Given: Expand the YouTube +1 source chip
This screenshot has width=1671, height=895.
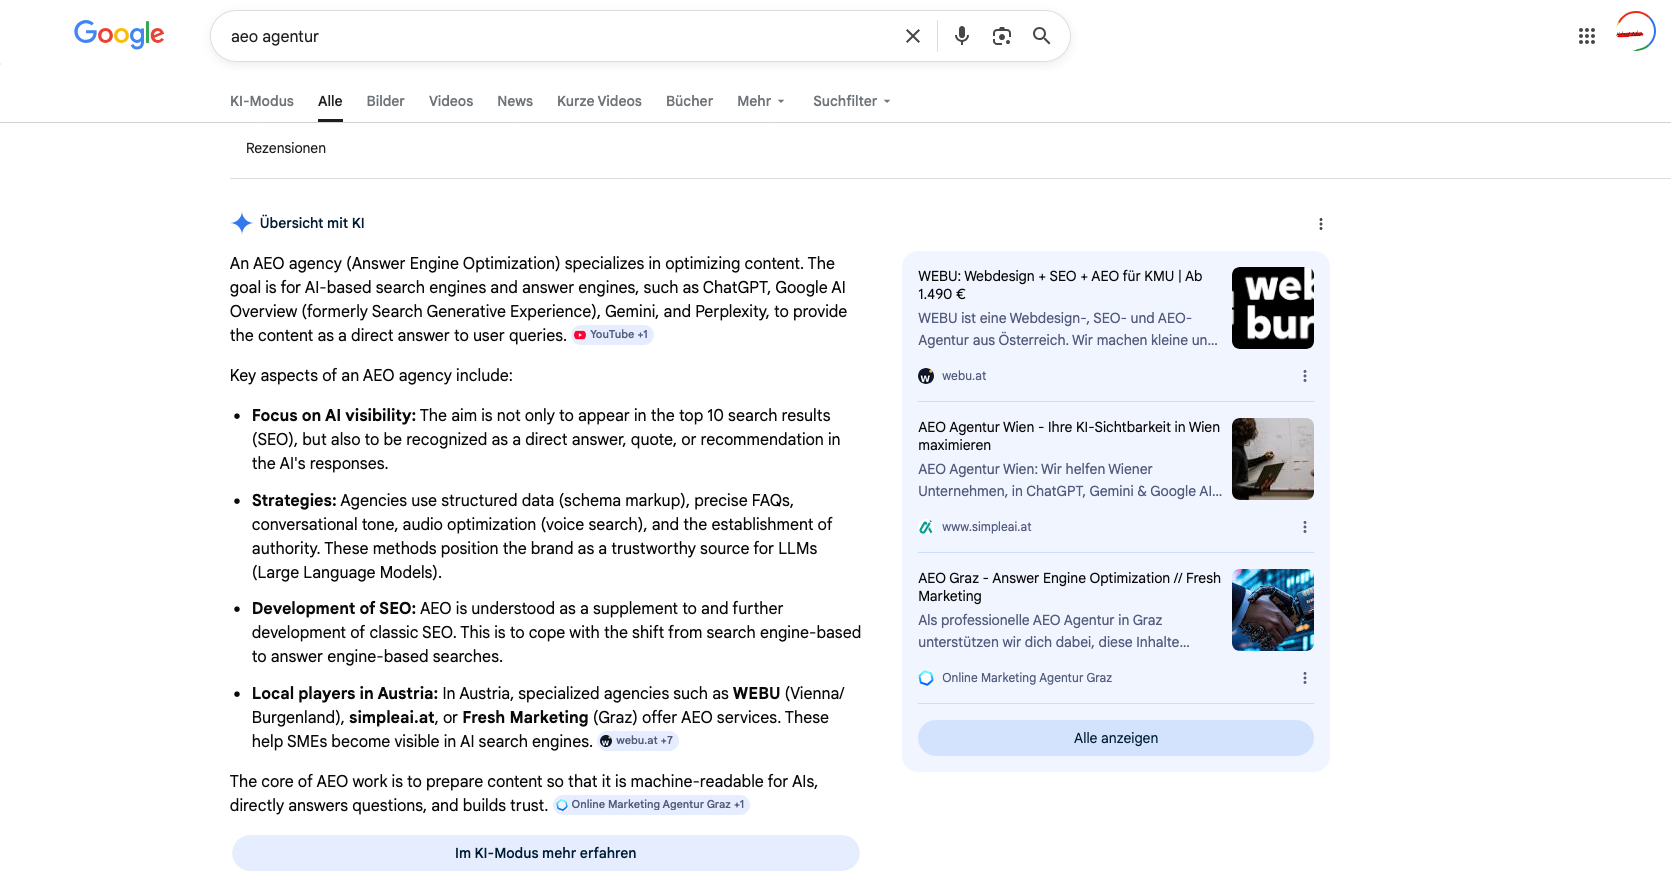Looking at the screenshot, I should click(612, 335).
